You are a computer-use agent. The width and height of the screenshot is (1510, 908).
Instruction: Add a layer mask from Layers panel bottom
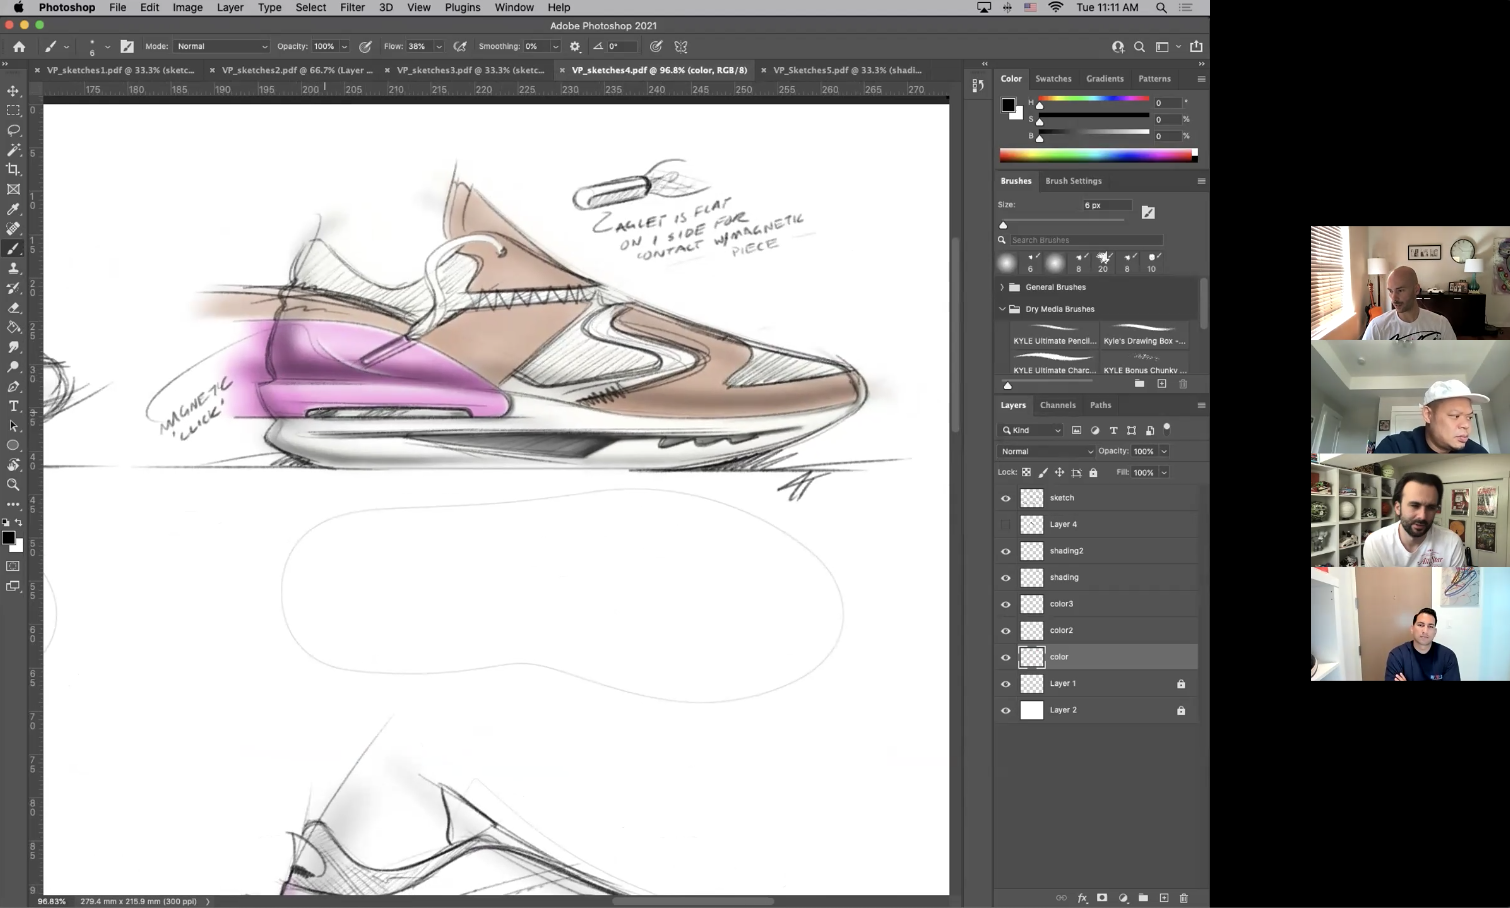(1102, 898)
